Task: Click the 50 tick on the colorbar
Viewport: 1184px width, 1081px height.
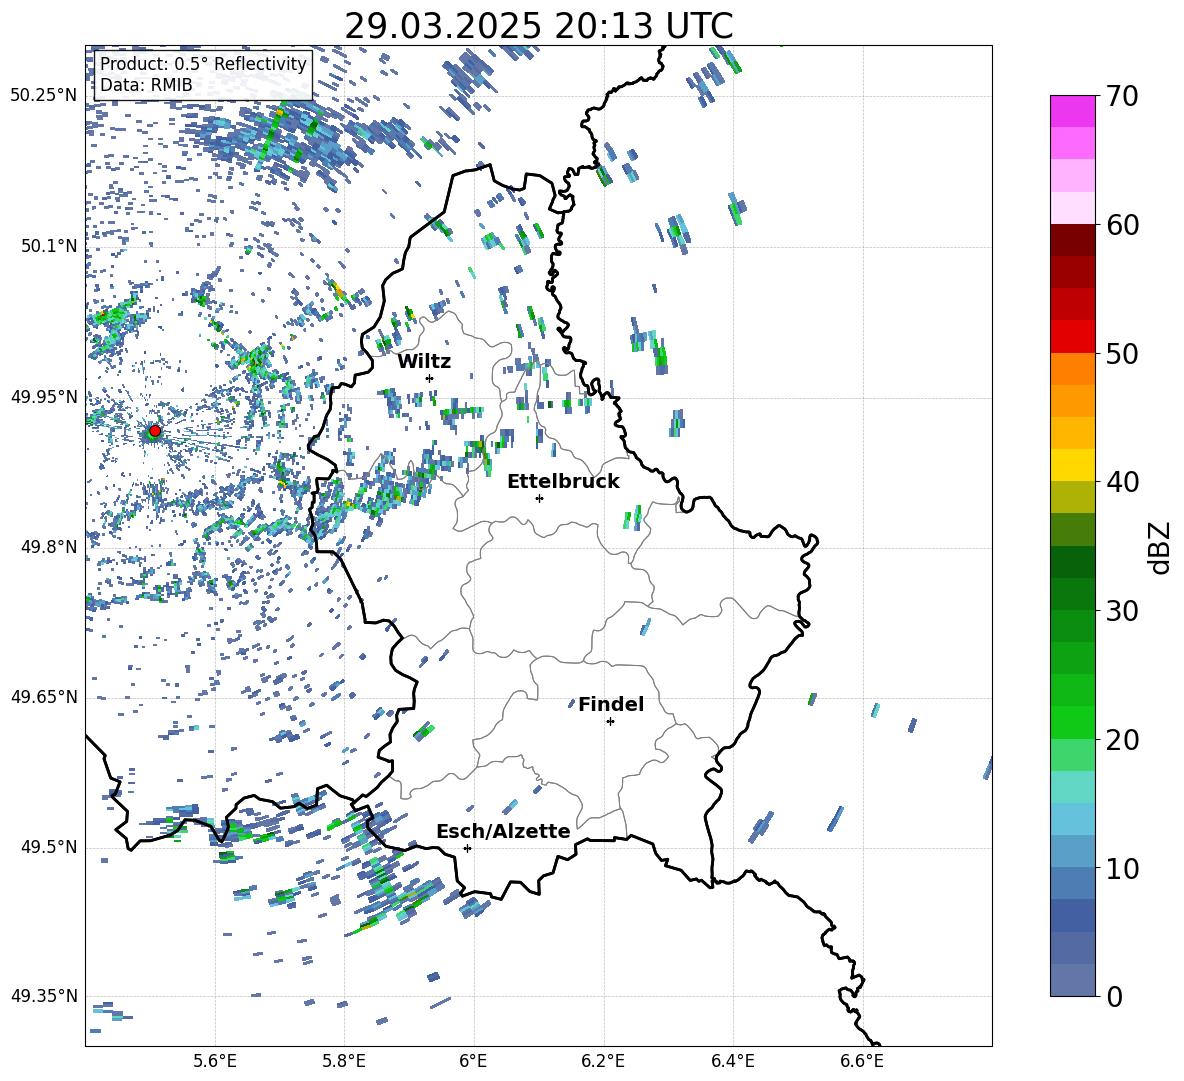Action: pos(1122,353)
